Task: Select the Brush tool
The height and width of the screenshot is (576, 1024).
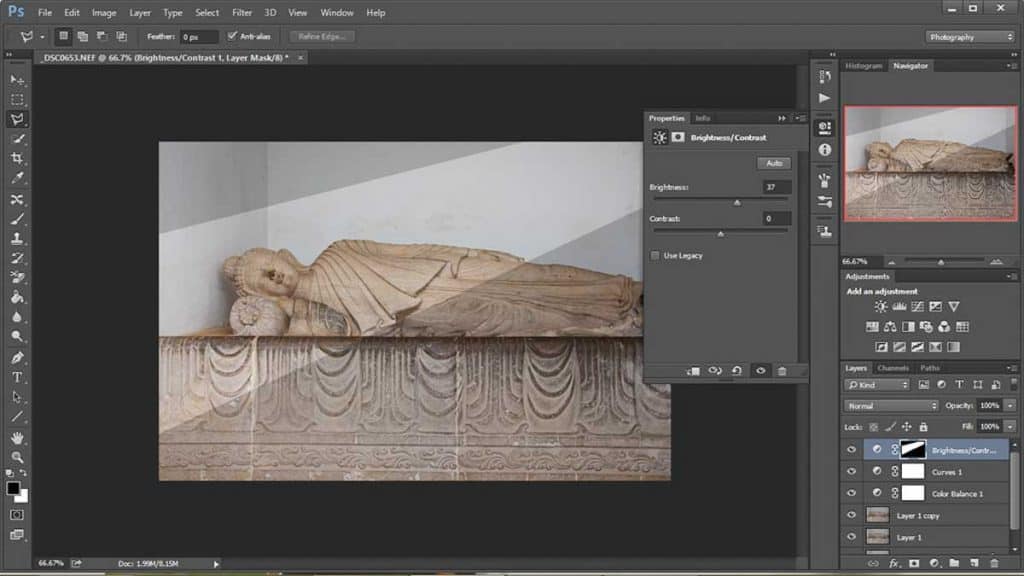Action: click(x=17, y=219)
